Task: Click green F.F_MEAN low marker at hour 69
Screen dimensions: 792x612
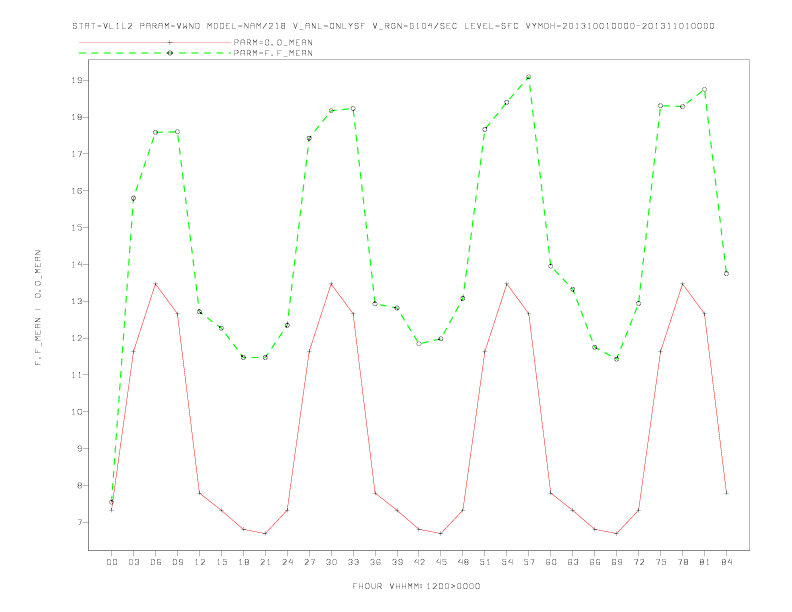Action: tap(616, 359)
